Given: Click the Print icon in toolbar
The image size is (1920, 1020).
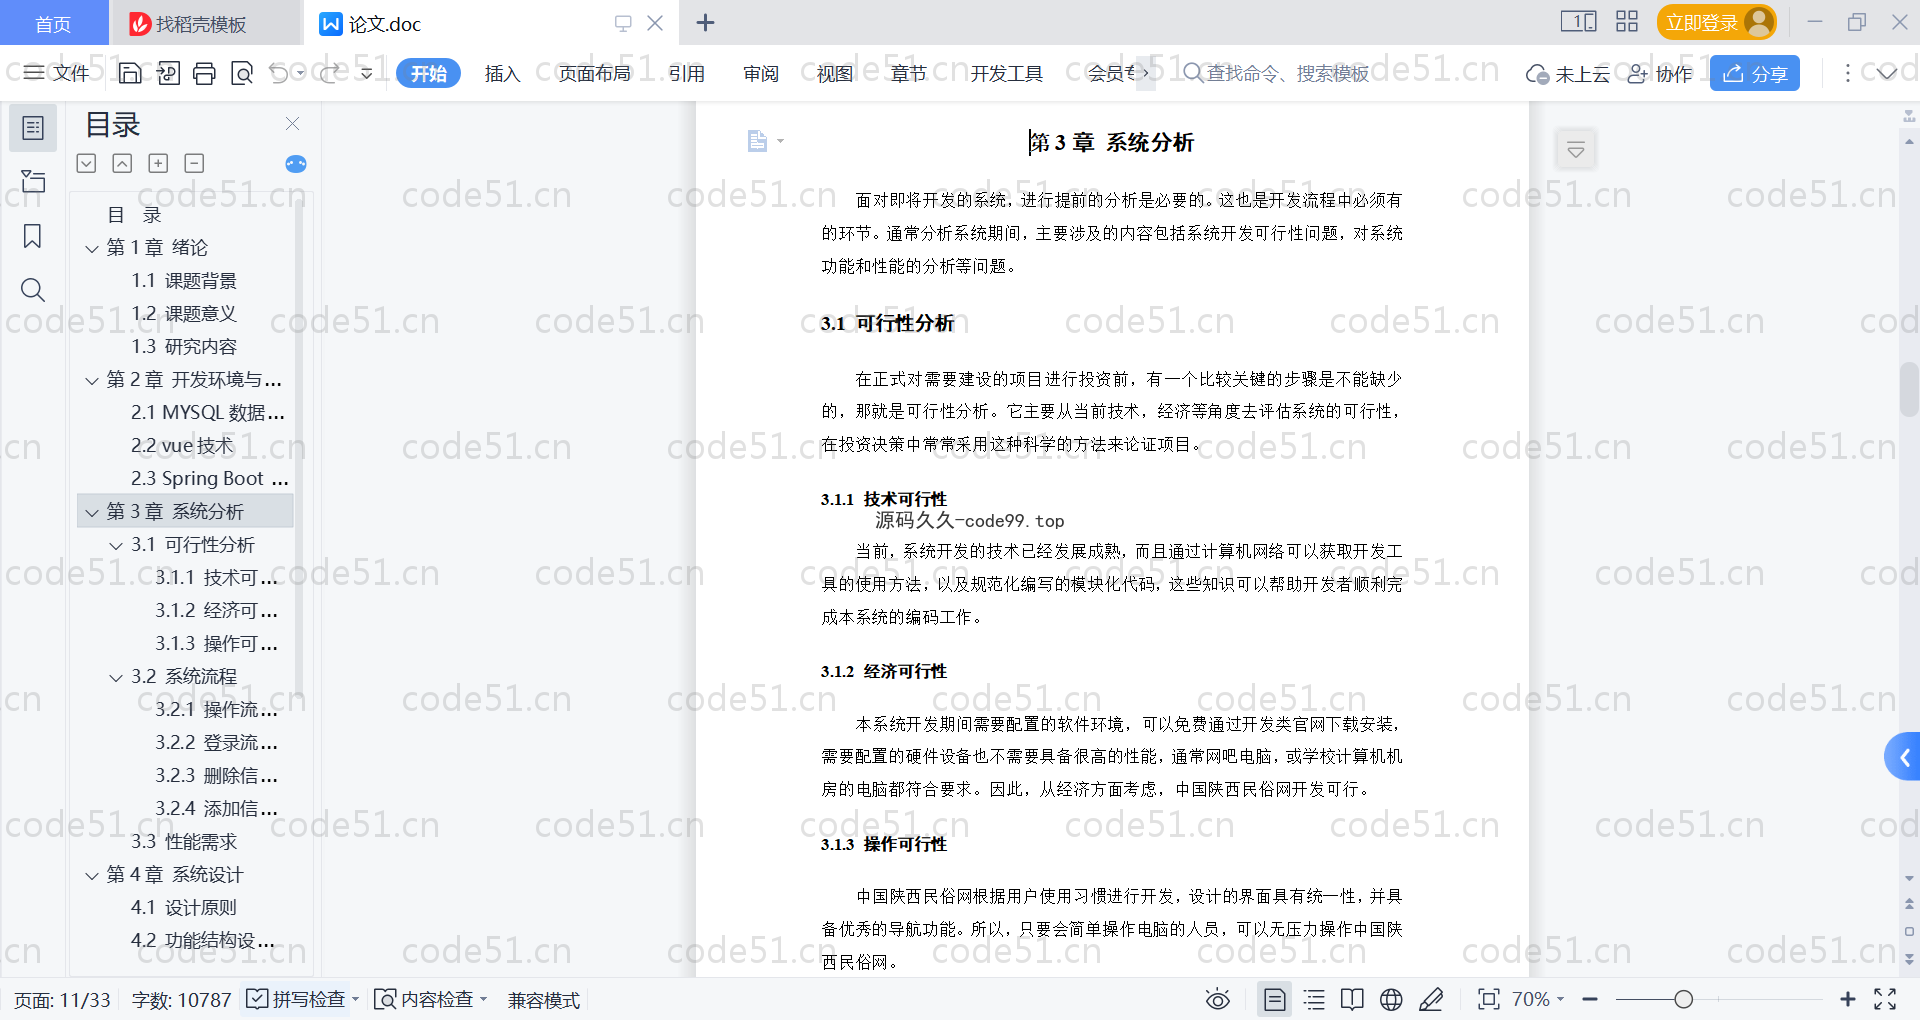Looking at the screenshot, I should point(204,73).
